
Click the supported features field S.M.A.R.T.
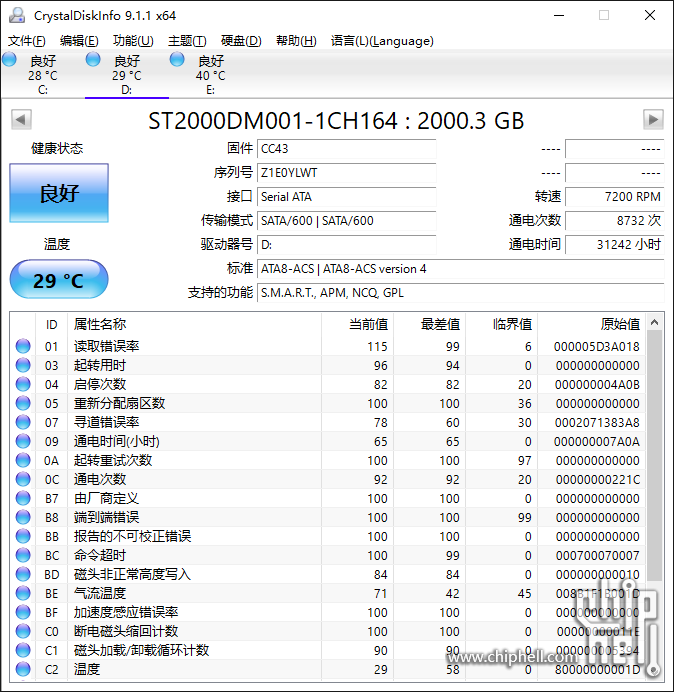(460, 293)
